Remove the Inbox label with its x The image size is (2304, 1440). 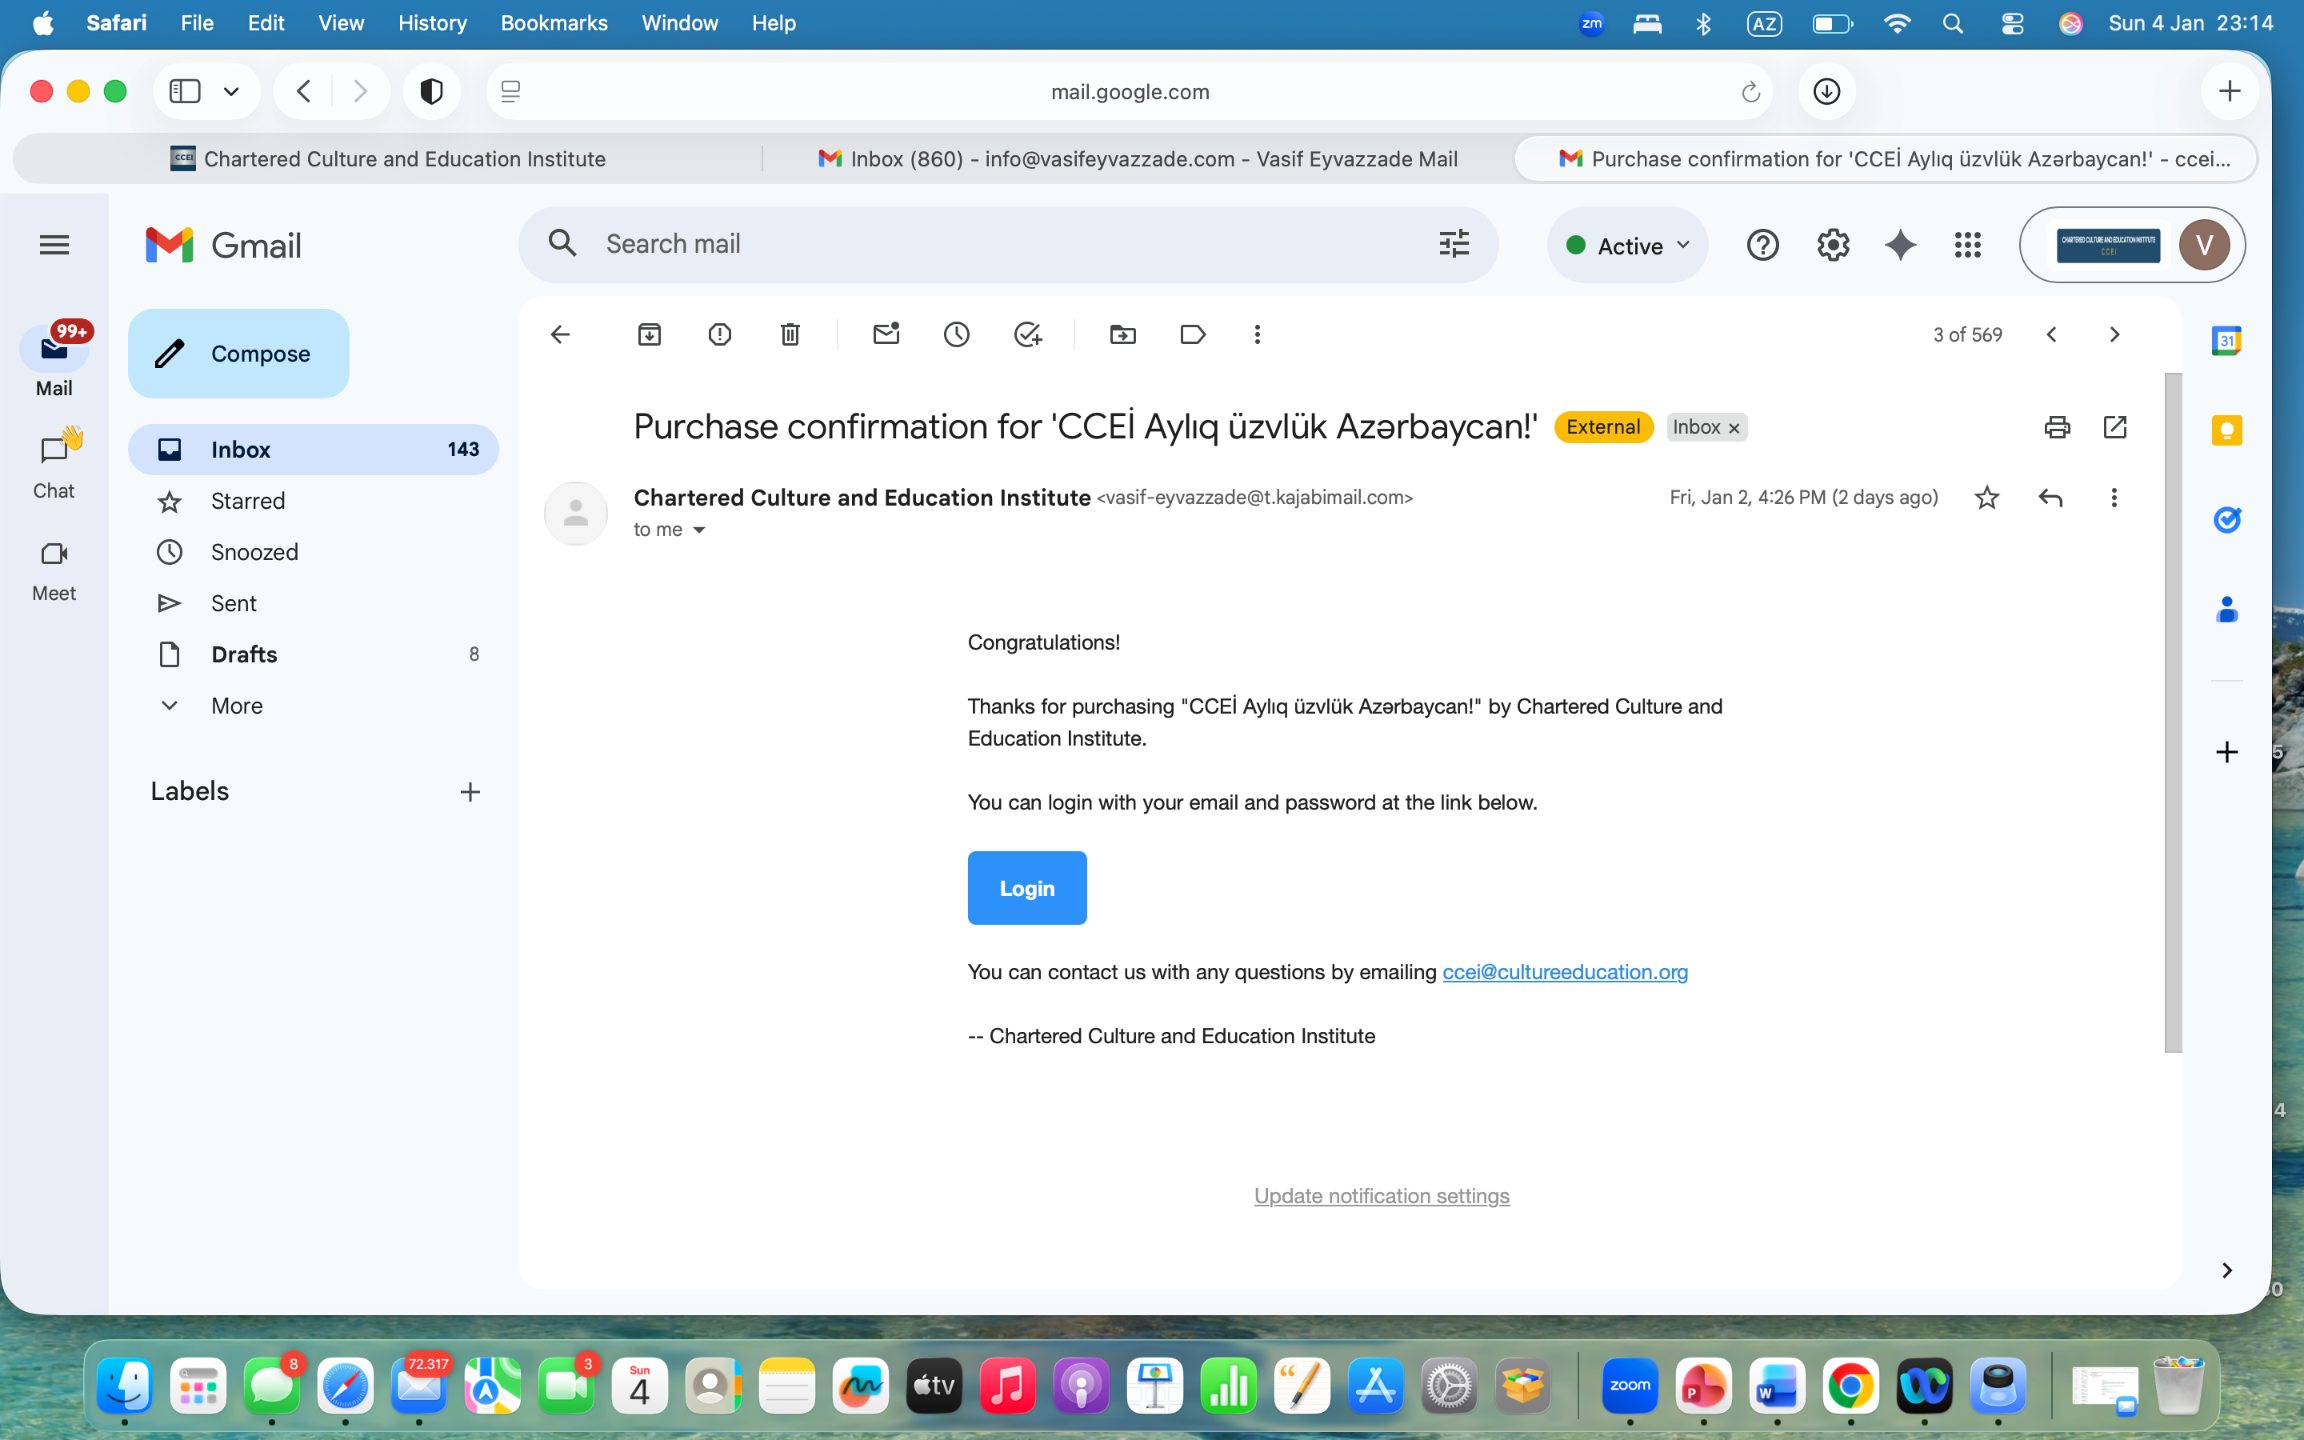1735,428
